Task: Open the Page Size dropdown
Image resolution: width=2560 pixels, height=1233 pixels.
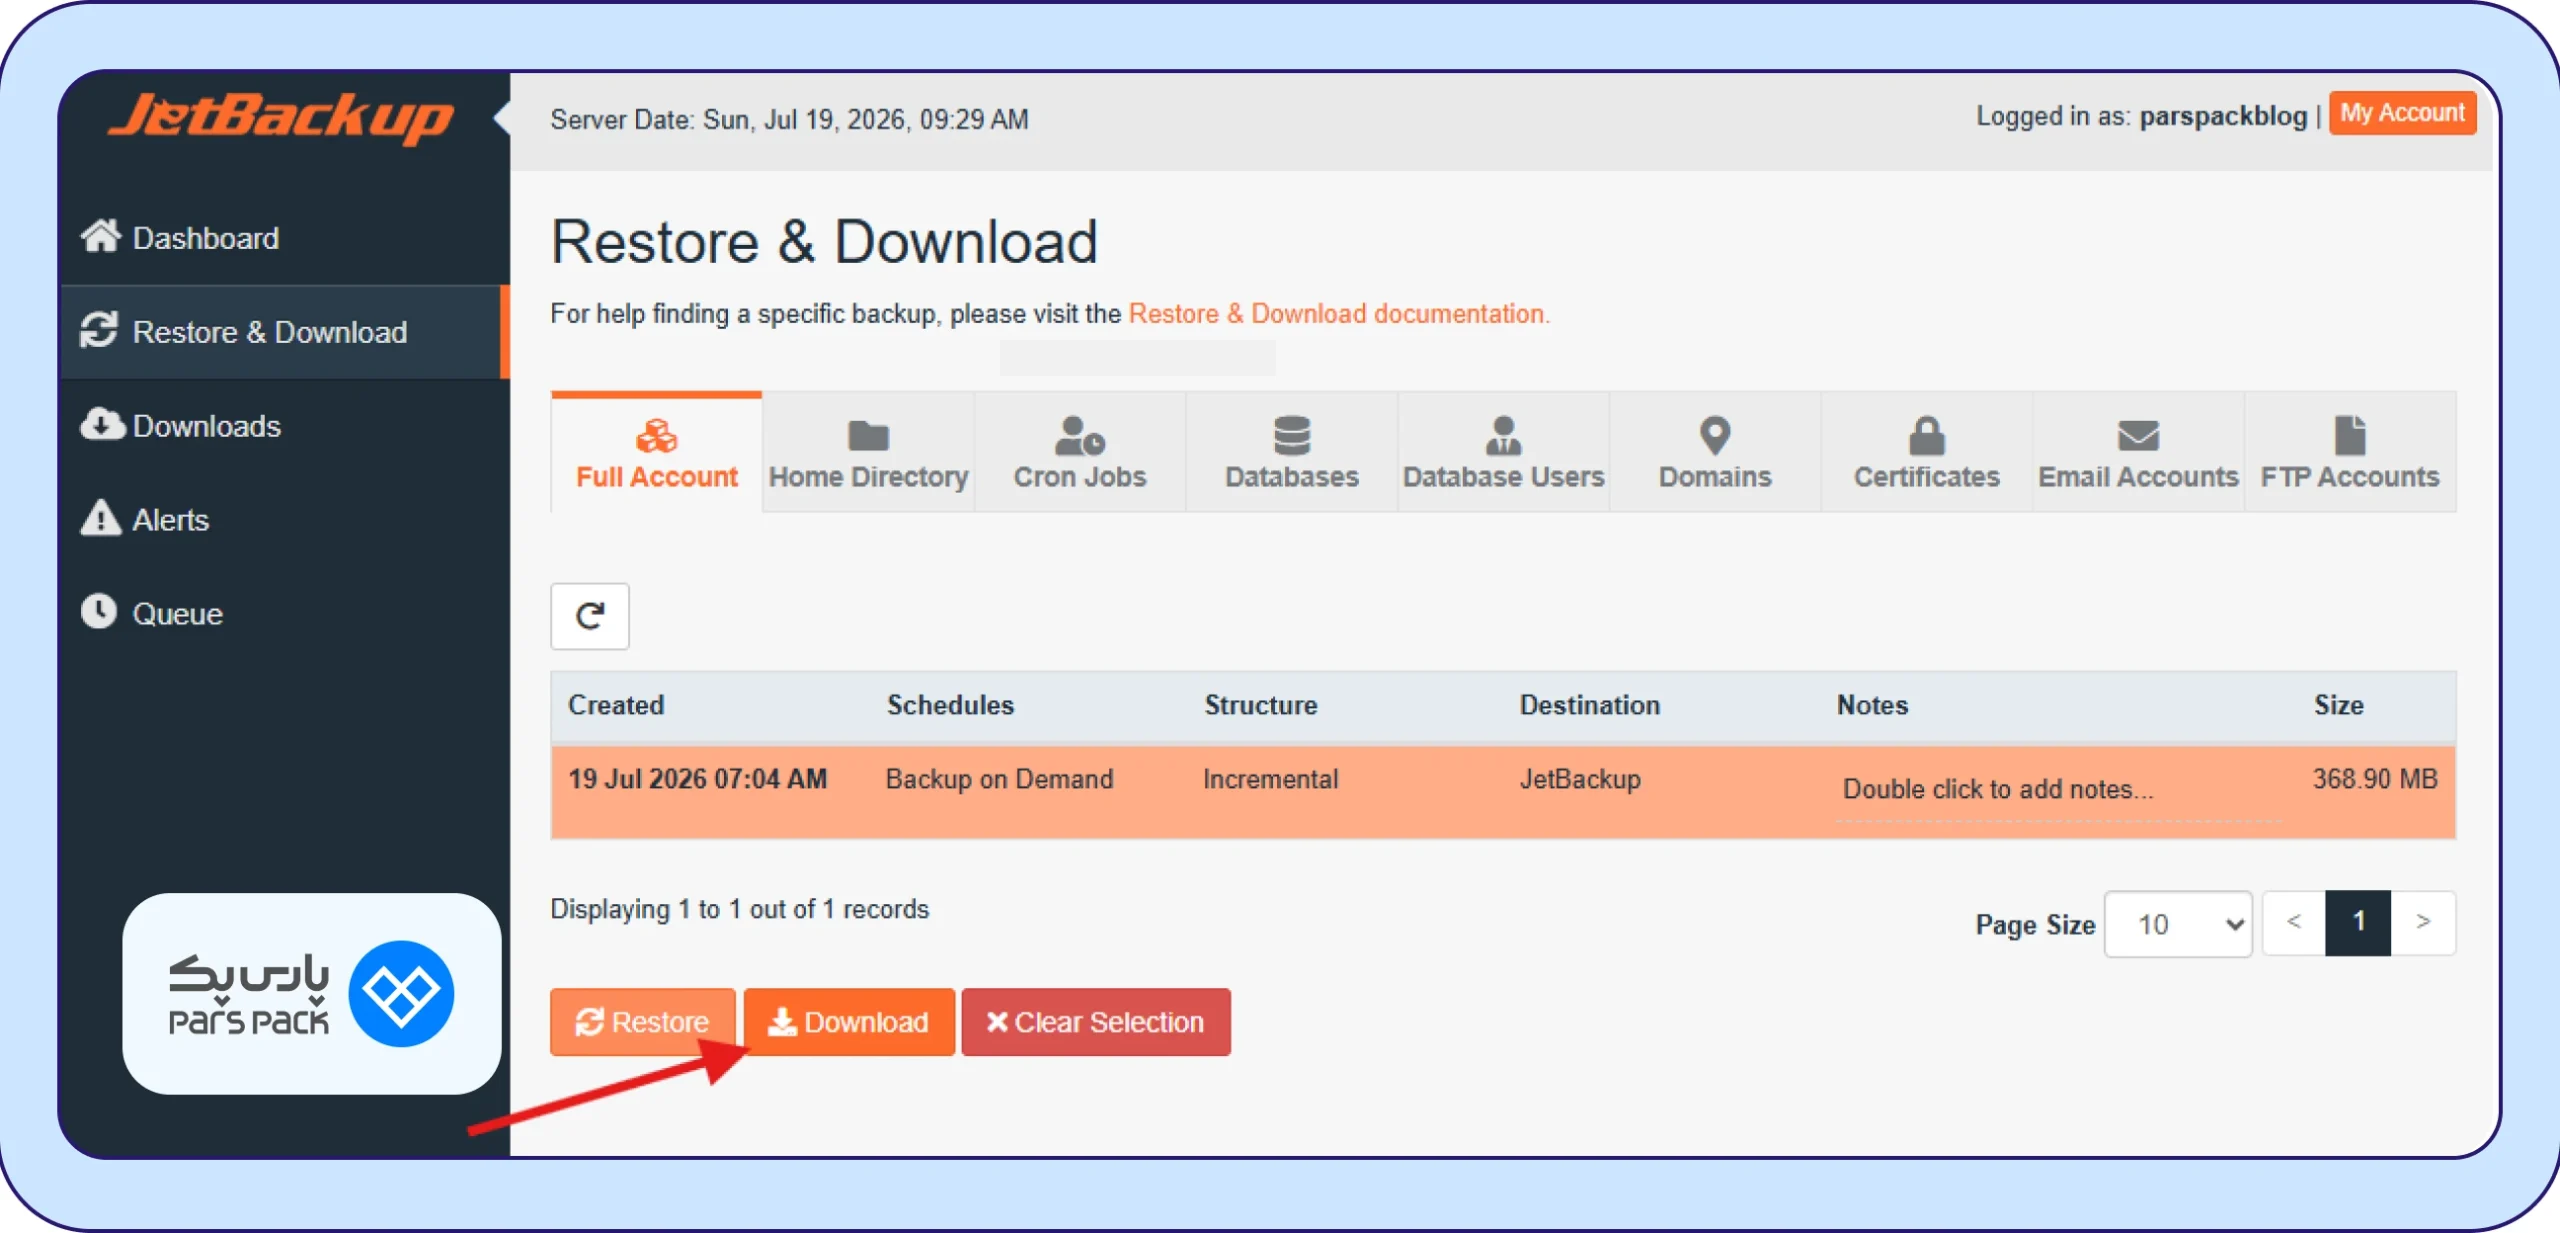Action: tap(2178, 924)
